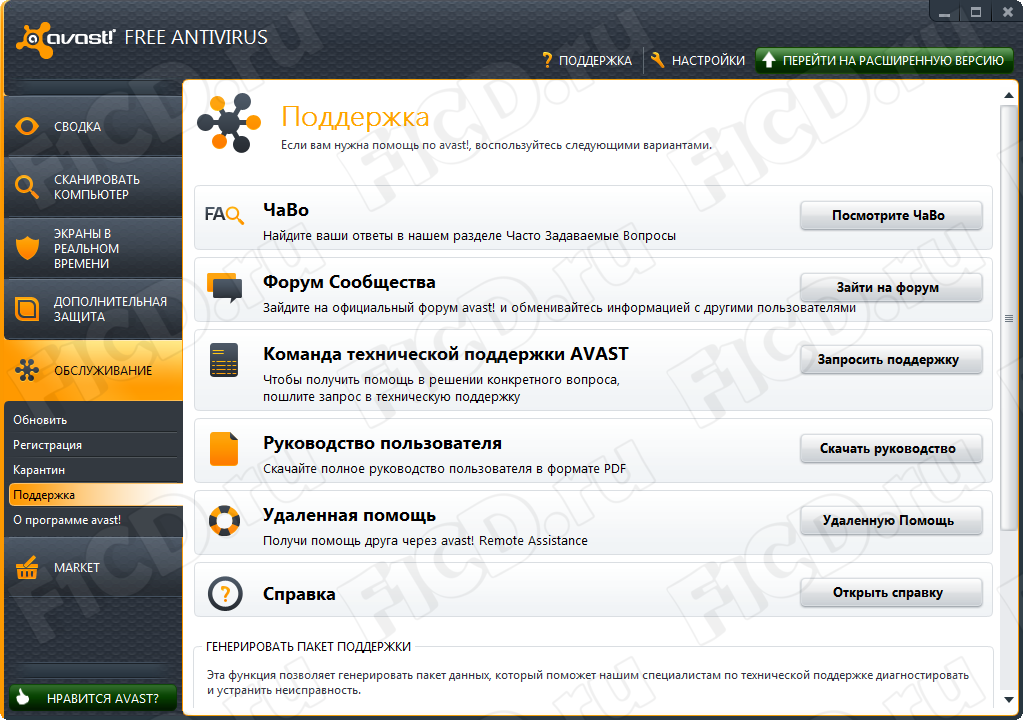Click the question mark icon beside ПОДДЕРЖКА
Screen dimensions: 1023x720
(x=547, y=60)
